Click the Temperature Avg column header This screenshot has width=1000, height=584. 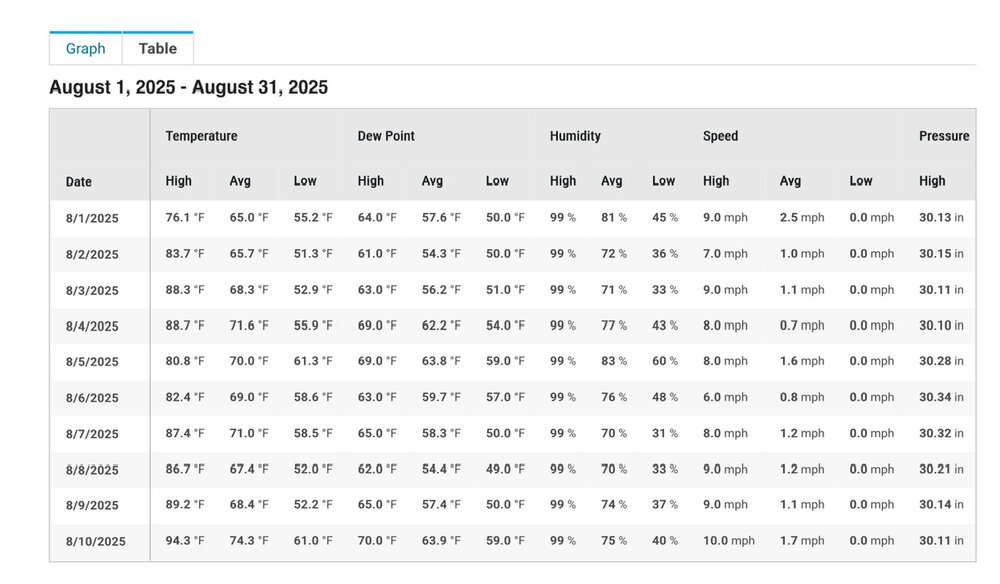click(x=240, y=181)
